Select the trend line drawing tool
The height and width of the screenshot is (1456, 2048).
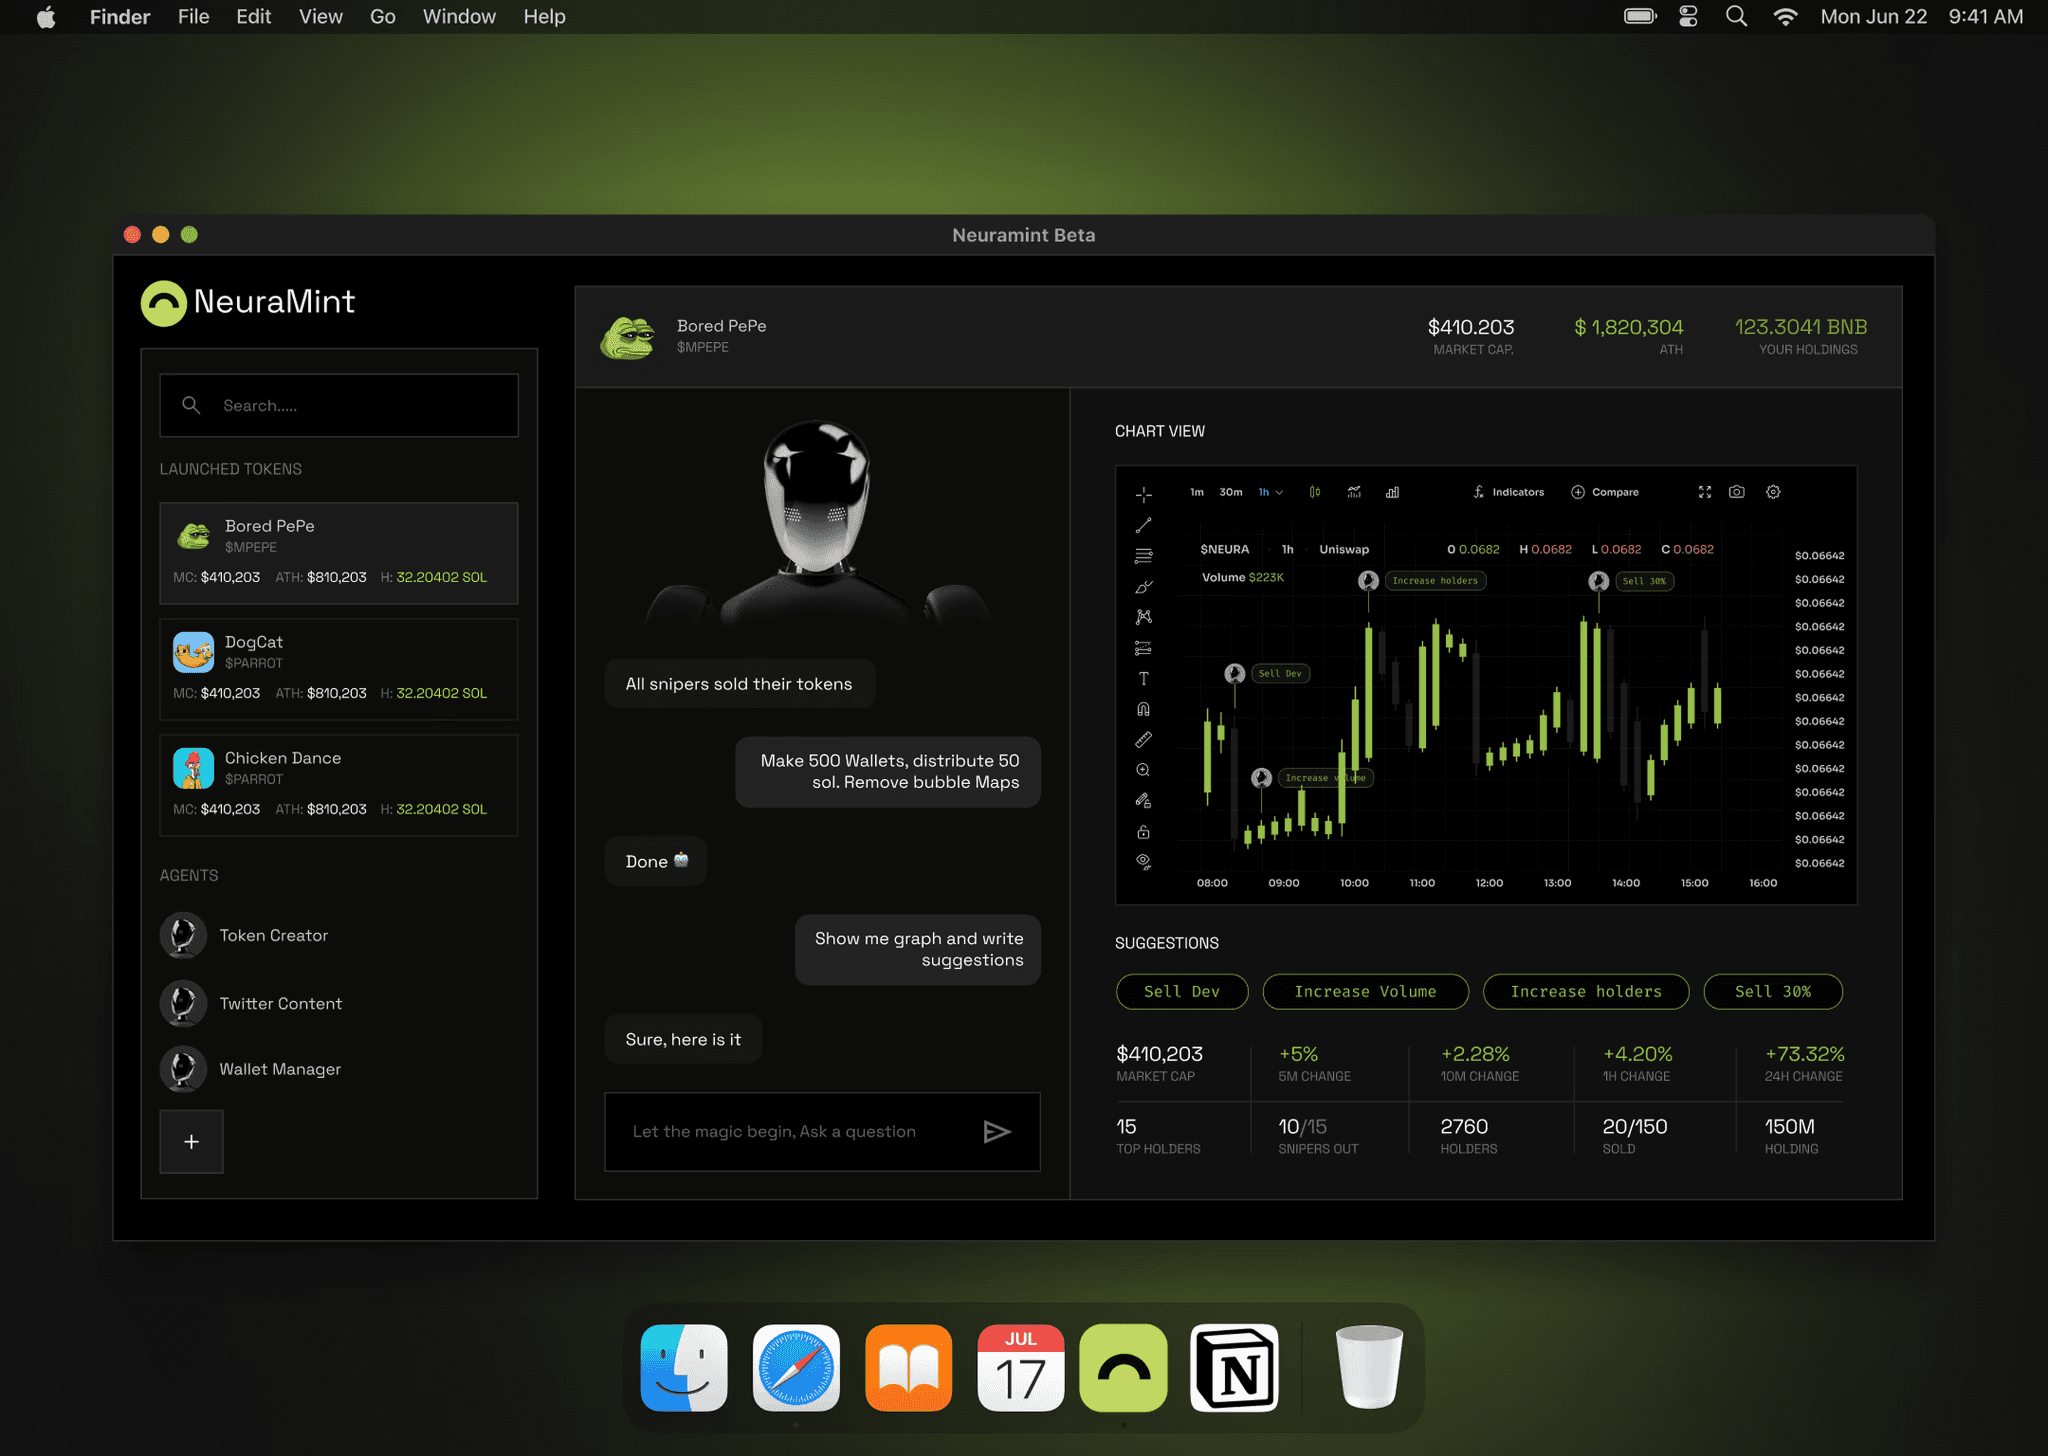point(1143,525)
